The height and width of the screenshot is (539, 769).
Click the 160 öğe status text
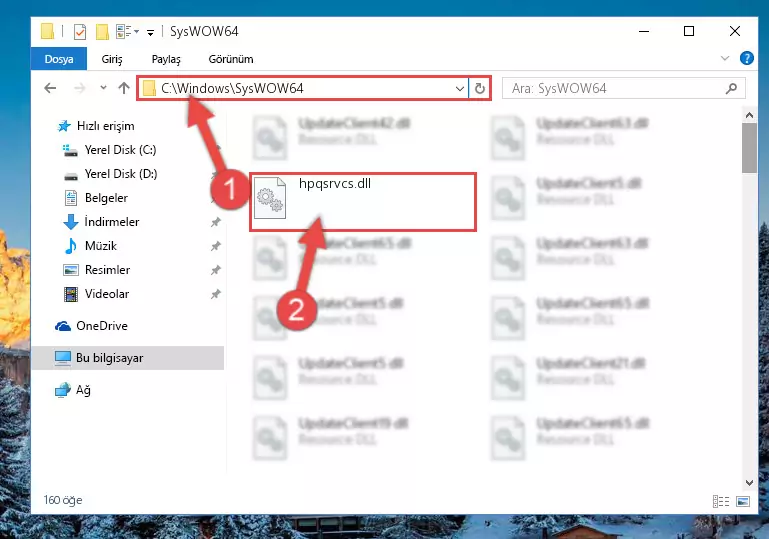[x=63, y=500]
